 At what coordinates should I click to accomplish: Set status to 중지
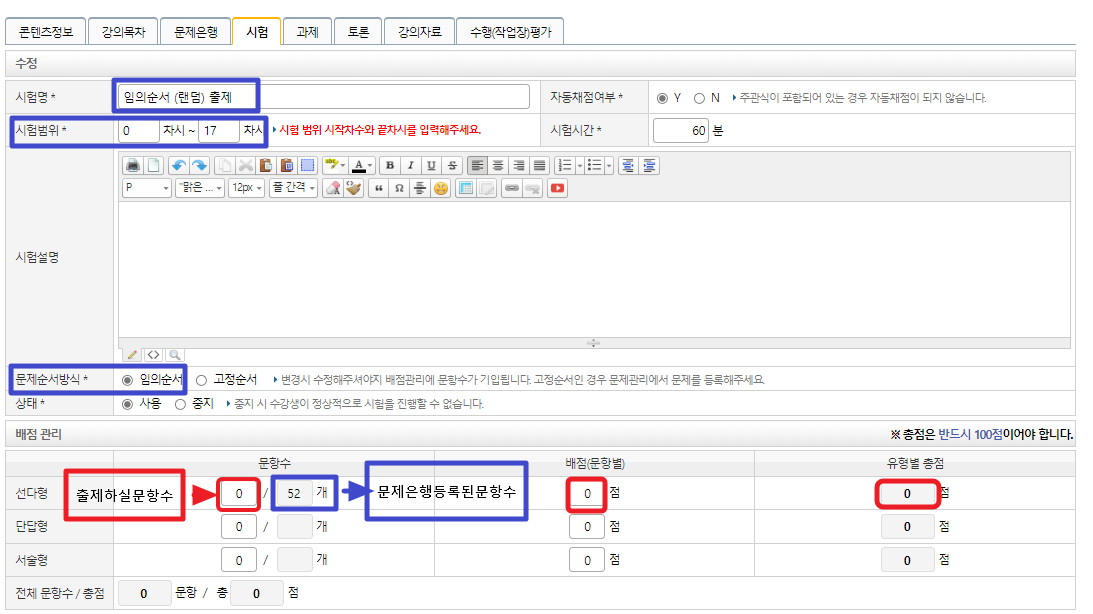click(180, 404)
